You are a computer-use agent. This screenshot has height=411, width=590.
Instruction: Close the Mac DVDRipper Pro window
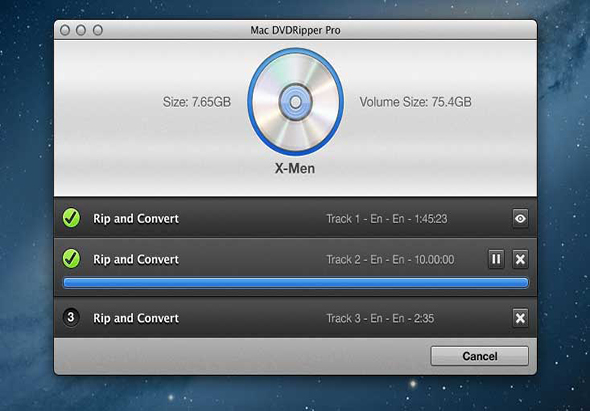tap(65, 30)
